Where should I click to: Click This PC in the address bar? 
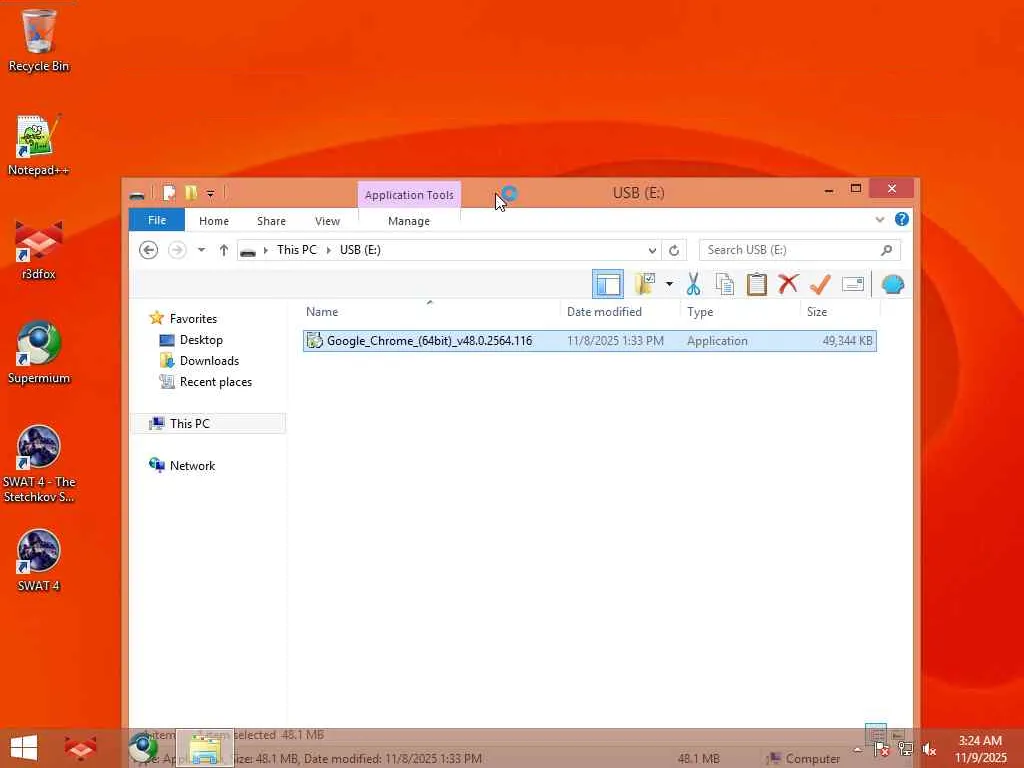coord(296,250)
